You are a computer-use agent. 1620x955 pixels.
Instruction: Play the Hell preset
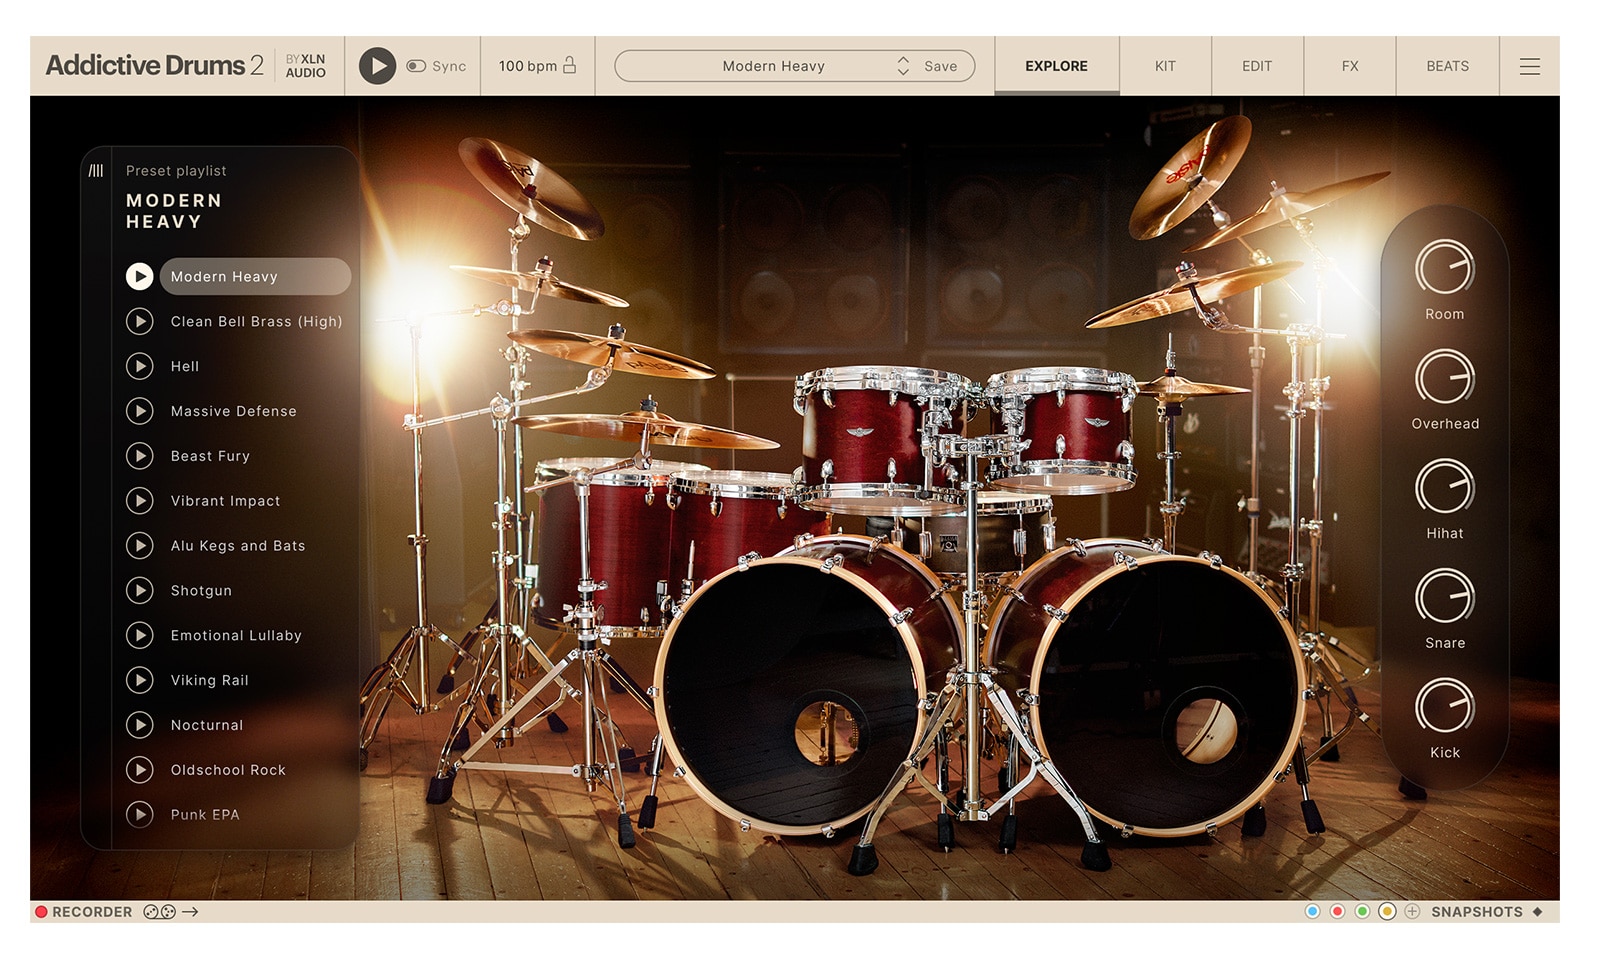coord(139,366)
